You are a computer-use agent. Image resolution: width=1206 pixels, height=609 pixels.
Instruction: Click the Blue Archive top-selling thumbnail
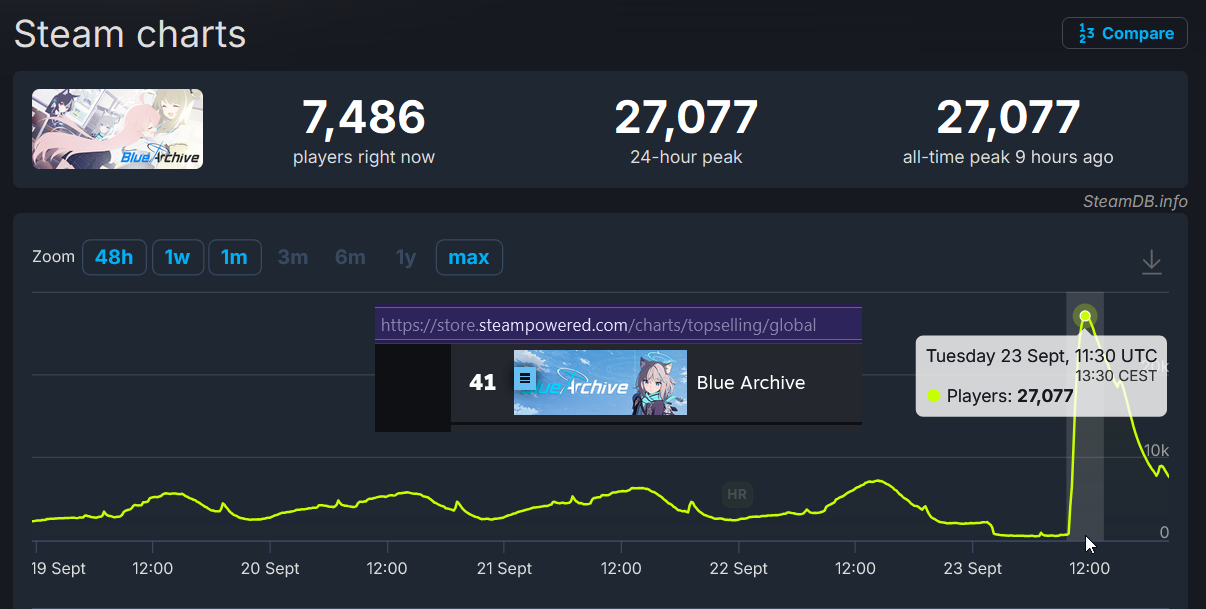(600, 382)
